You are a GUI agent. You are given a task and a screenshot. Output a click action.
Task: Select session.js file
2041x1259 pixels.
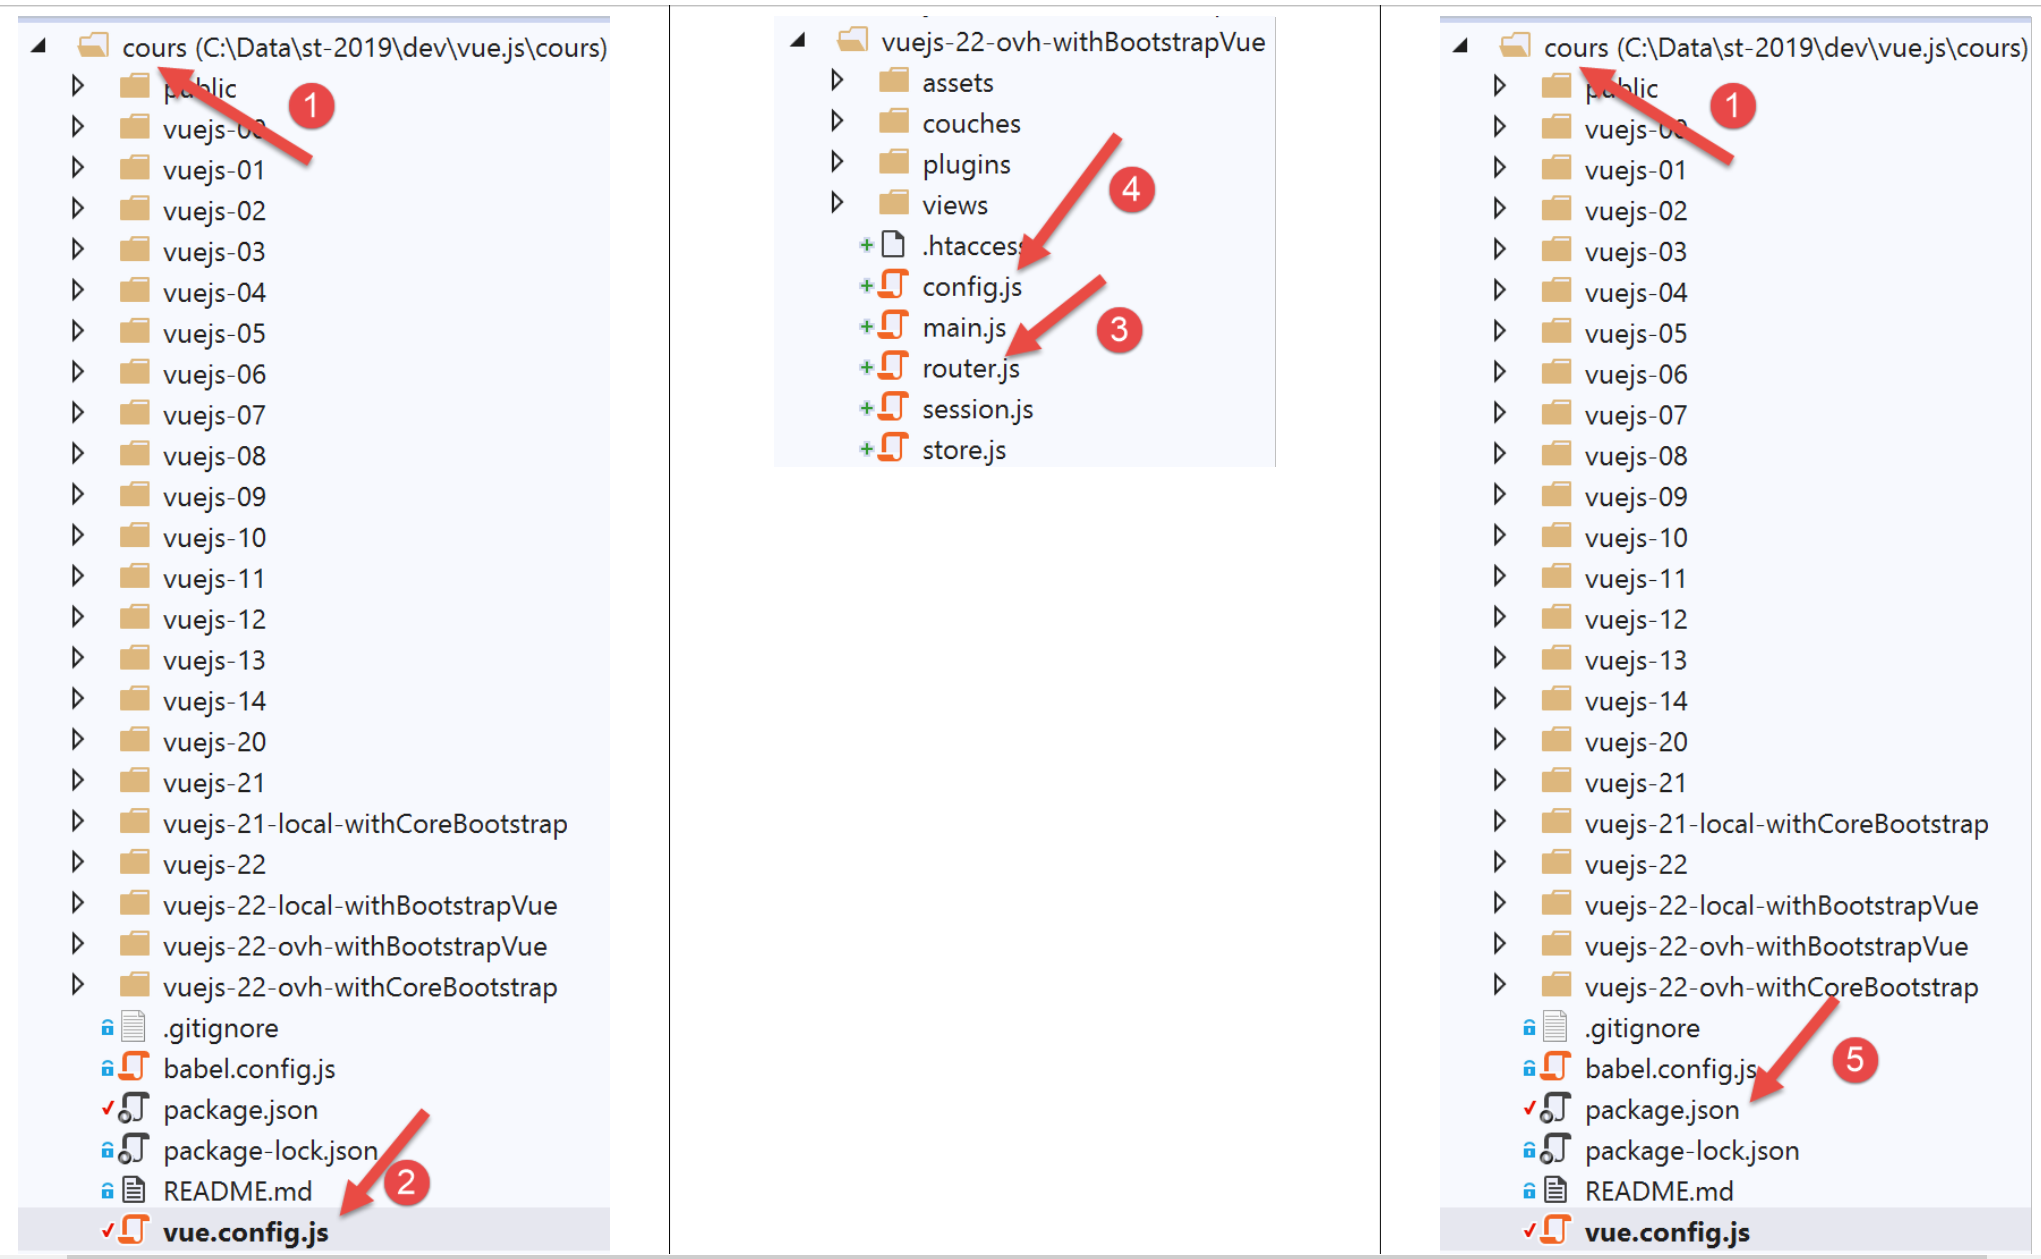(x=977, y=410)
